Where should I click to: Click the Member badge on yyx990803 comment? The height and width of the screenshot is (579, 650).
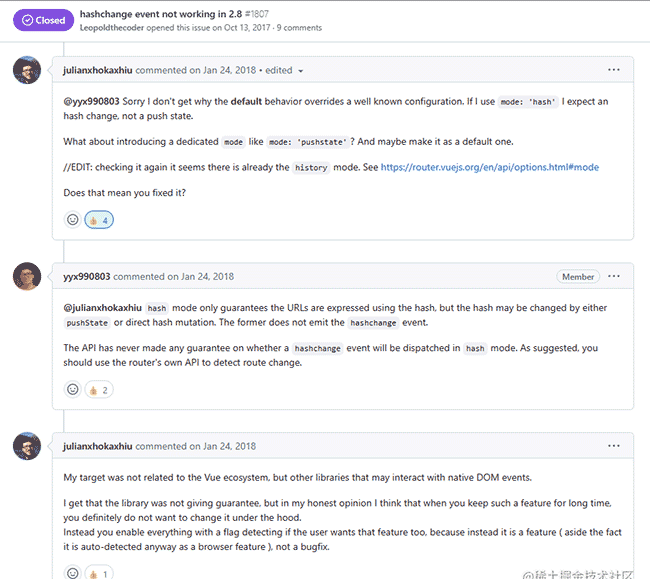point(578,276)
